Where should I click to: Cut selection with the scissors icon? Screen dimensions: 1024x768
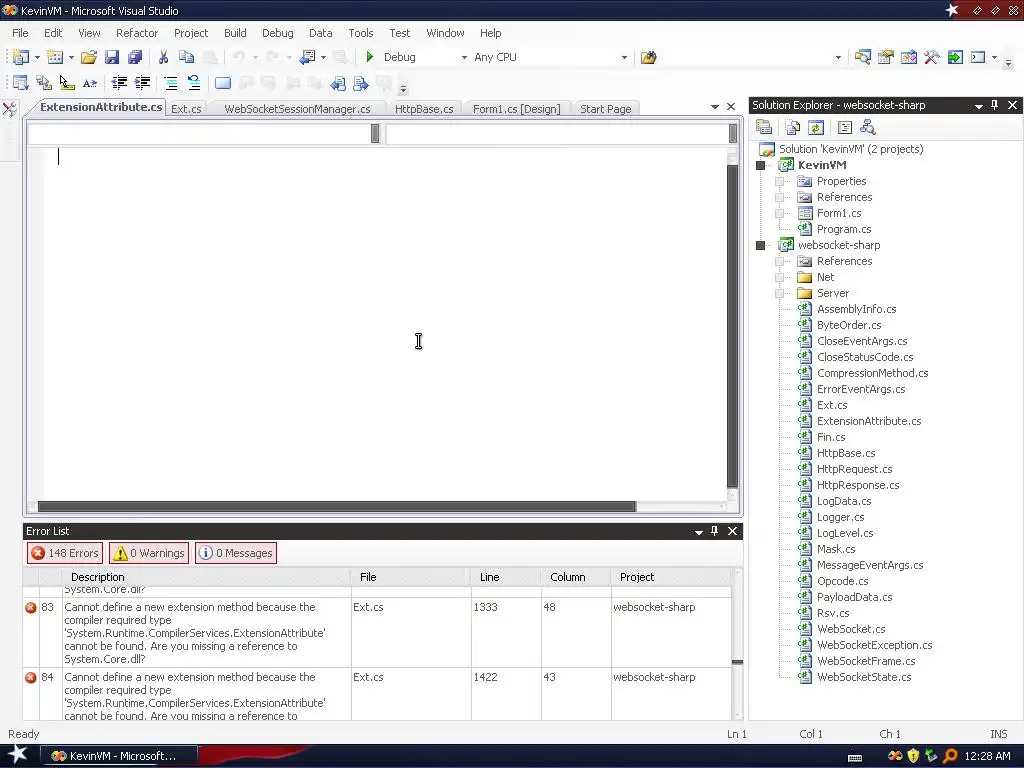[x=163, y=57]
